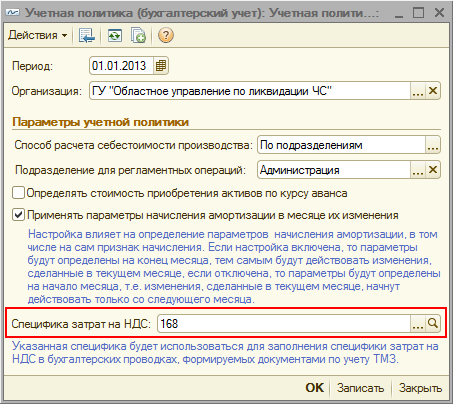
Task: Click into the Период date field
Action: point(121,66)
